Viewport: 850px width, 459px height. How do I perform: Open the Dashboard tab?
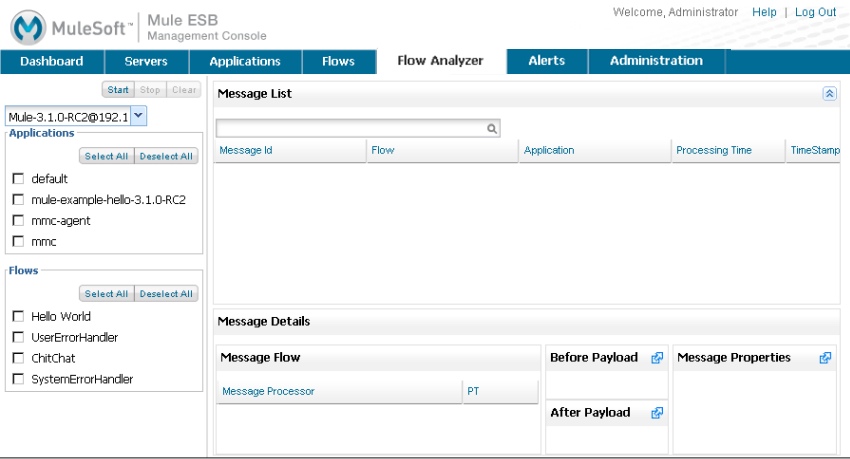tap(52, 61)
